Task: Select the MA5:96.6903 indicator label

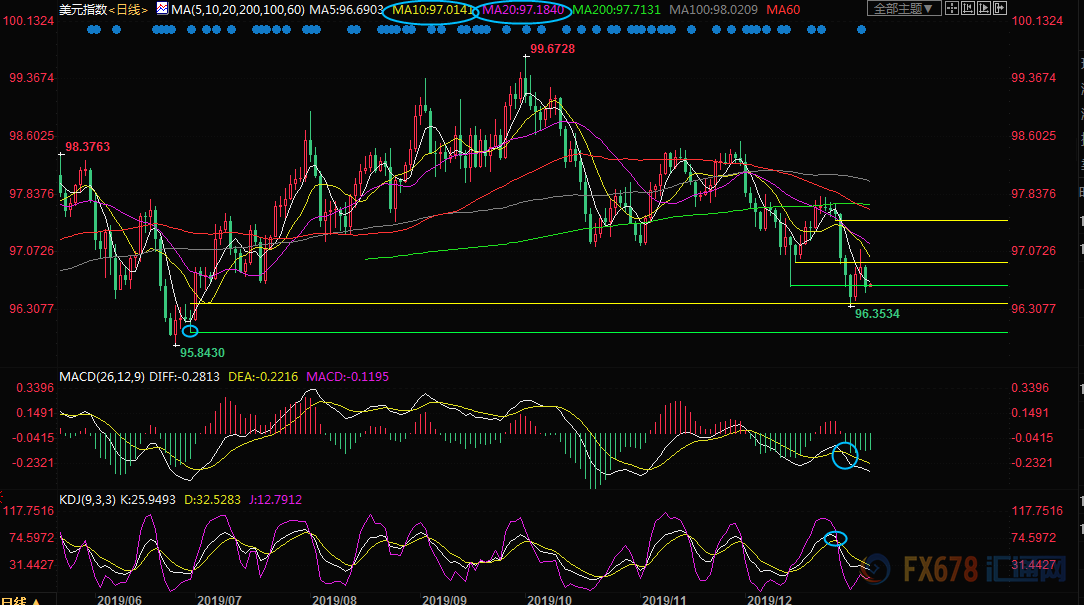Action: click(345, 9)
